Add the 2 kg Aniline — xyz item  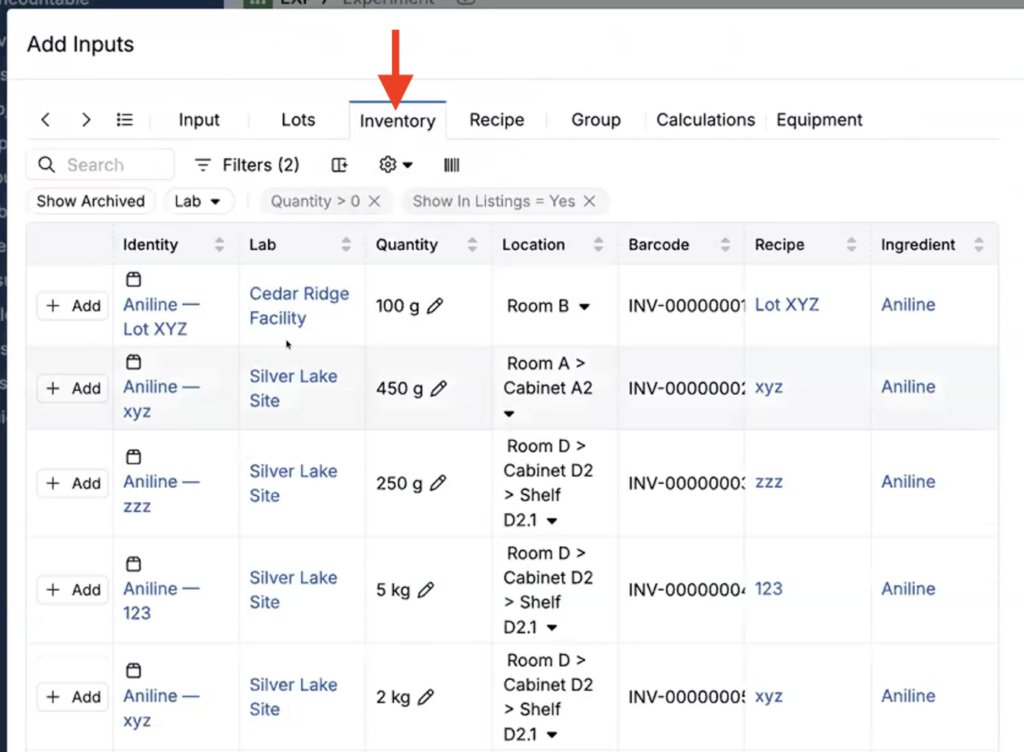coord(72,697)
